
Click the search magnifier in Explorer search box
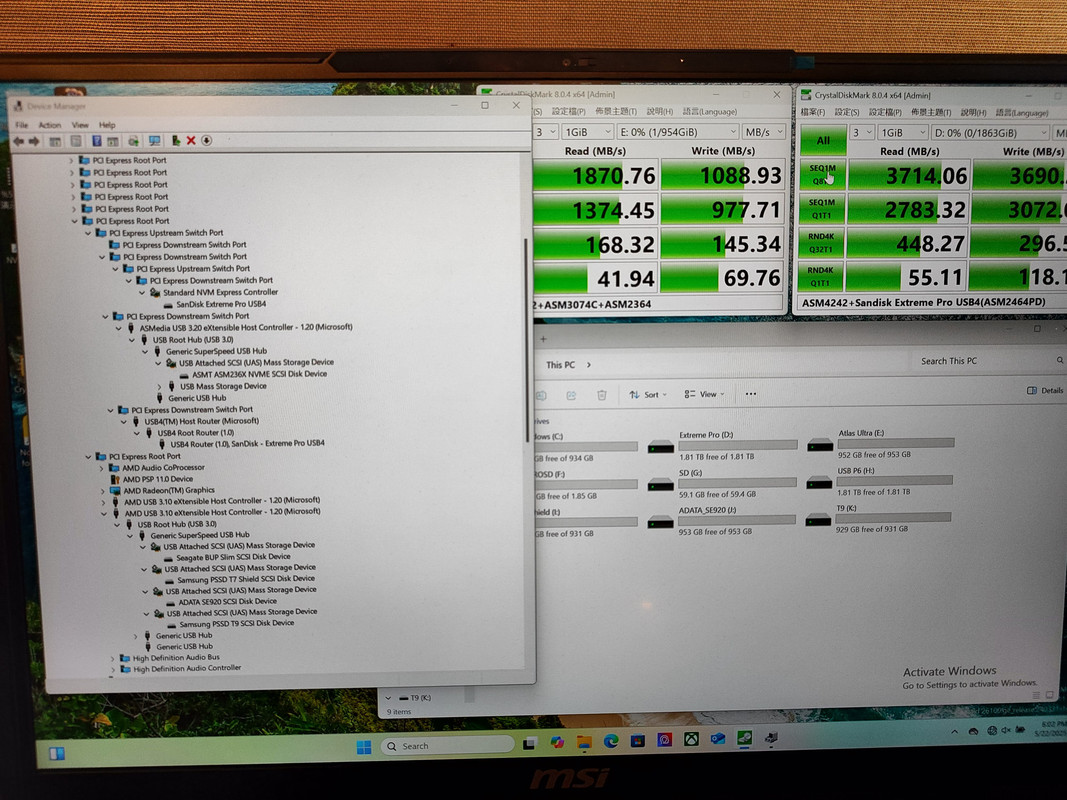pos(1060,361)
